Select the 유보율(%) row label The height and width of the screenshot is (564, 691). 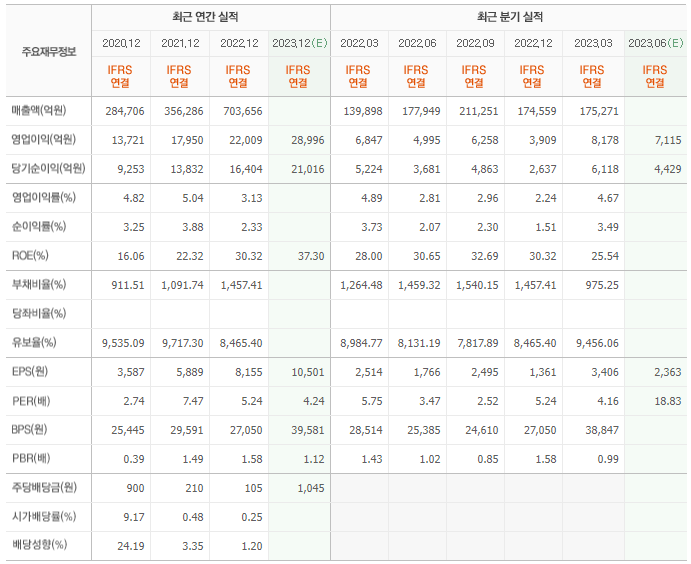34,343
